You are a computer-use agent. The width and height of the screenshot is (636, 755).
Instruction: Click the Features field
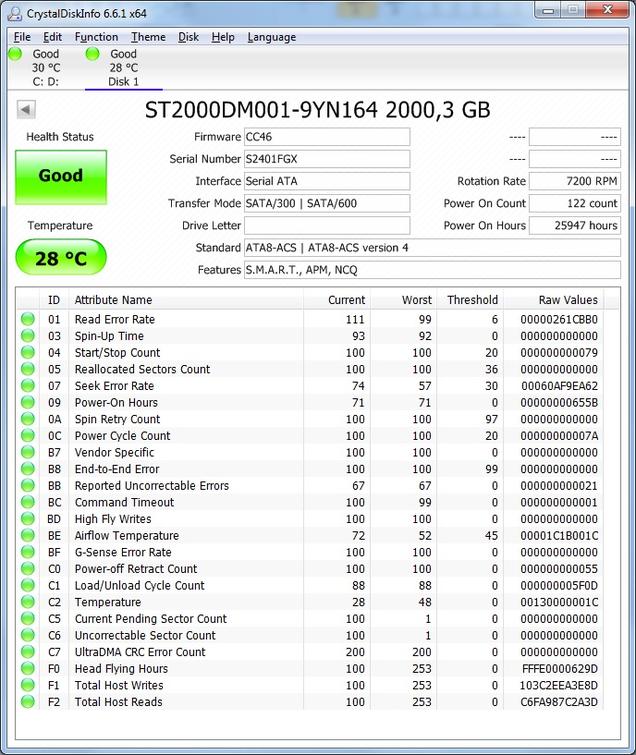click(x=432, y=270)
